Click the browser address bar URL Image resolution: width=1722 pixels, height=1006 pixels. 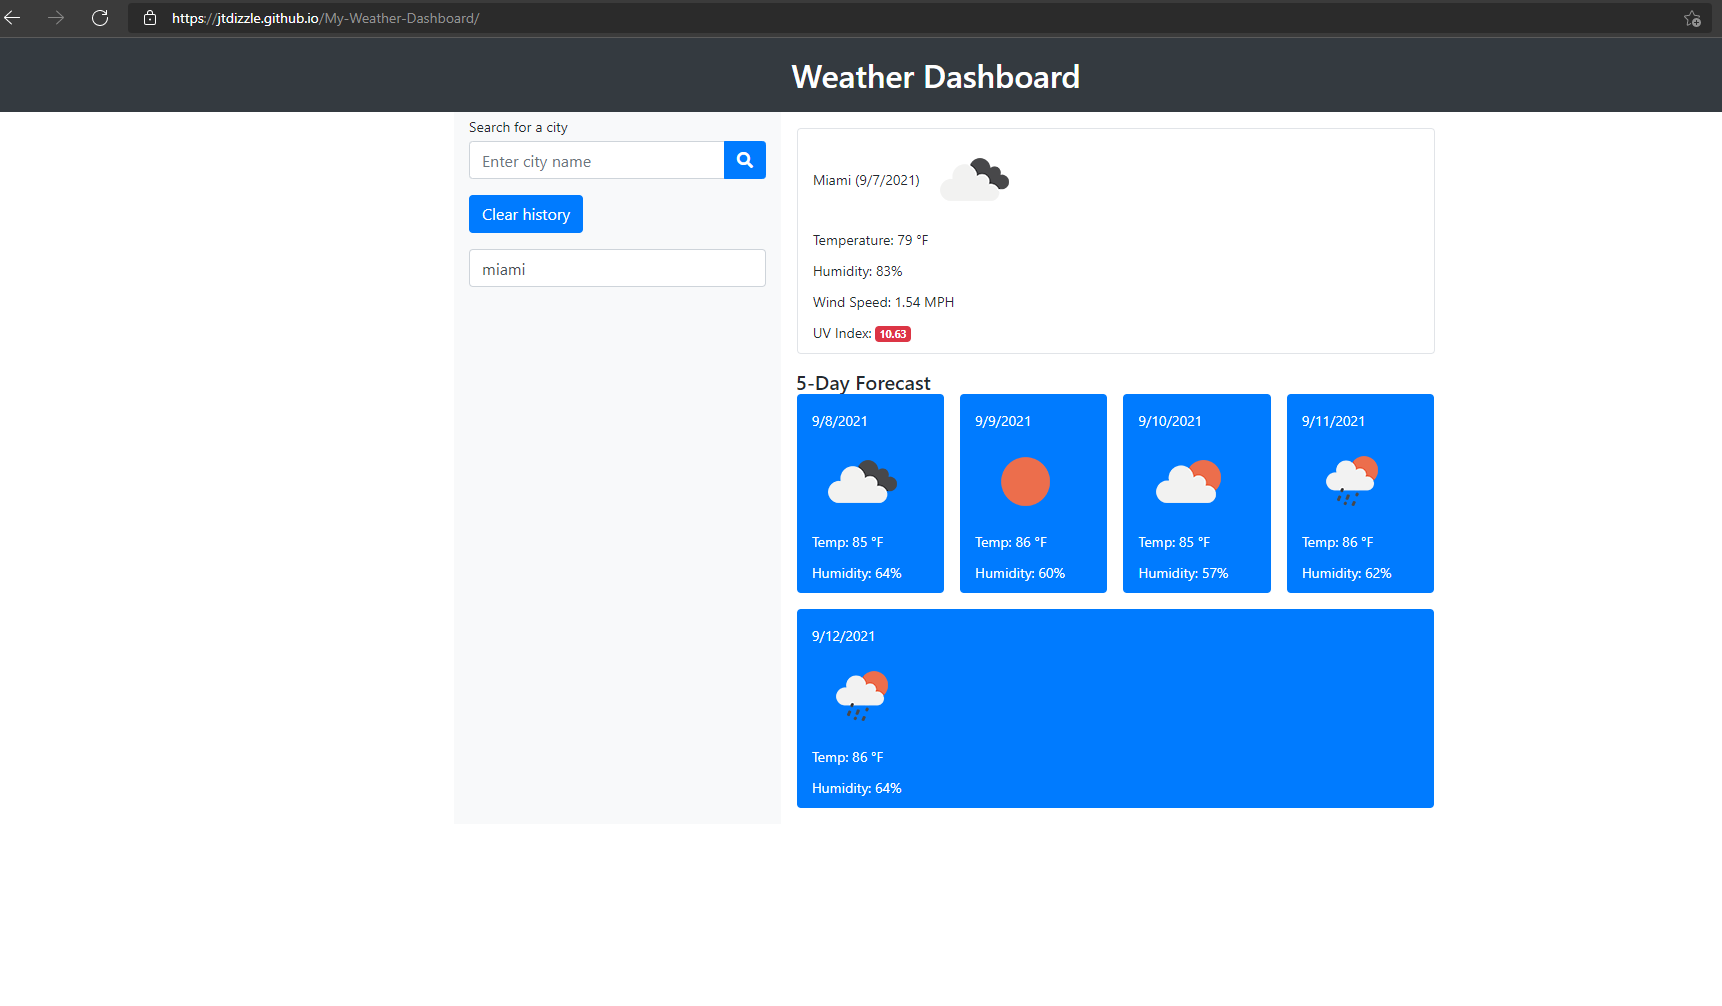[x=325, y=18]
